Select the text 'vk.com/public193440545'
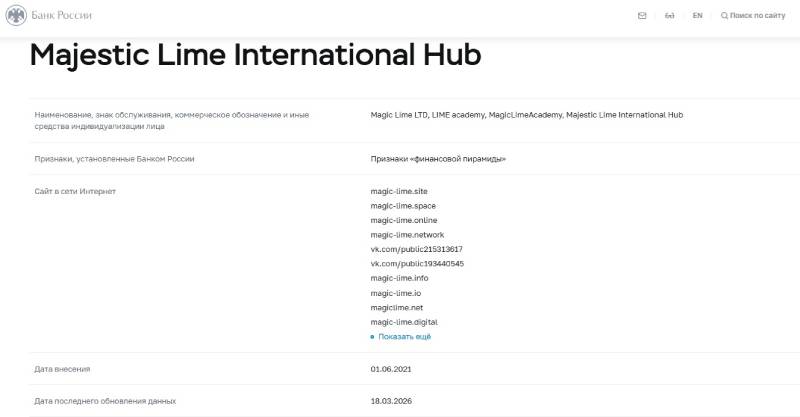800x417 pixels. pyautogui.click(x=417, y=264)
